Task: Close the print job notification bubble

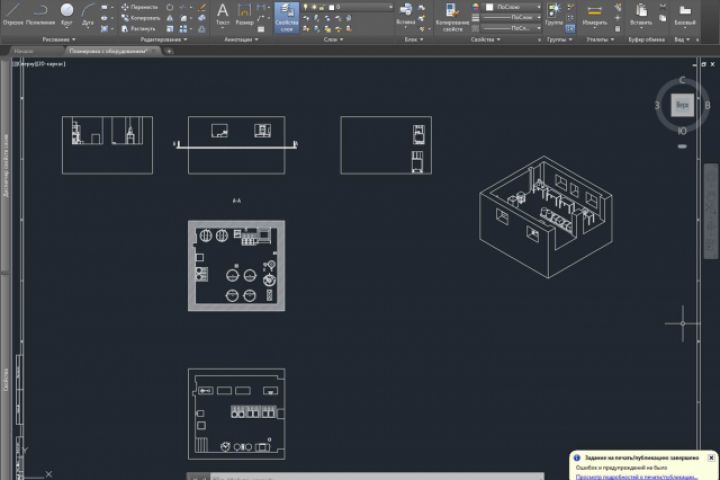Action: click(x=711, y=457)
